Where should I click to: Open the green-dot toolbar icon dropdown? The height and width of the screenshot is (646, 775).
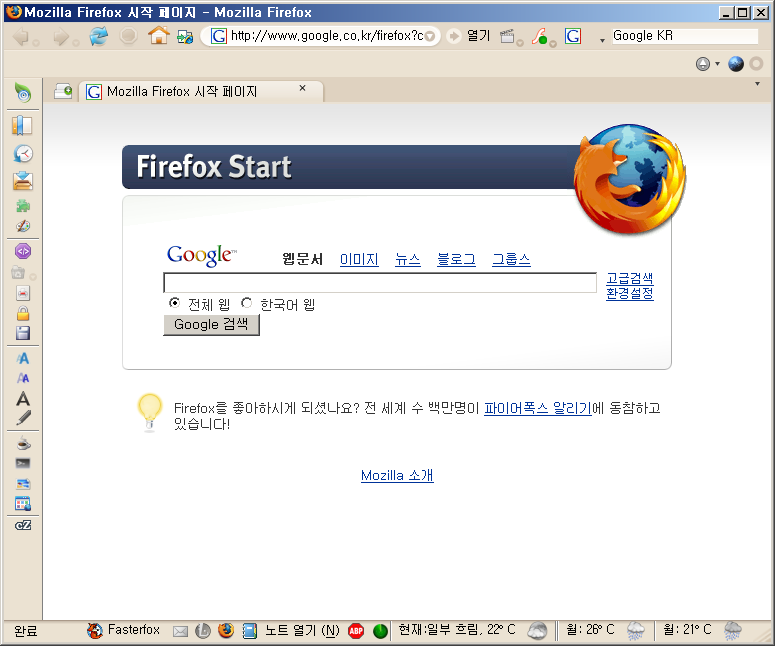[x=553, y=43]
